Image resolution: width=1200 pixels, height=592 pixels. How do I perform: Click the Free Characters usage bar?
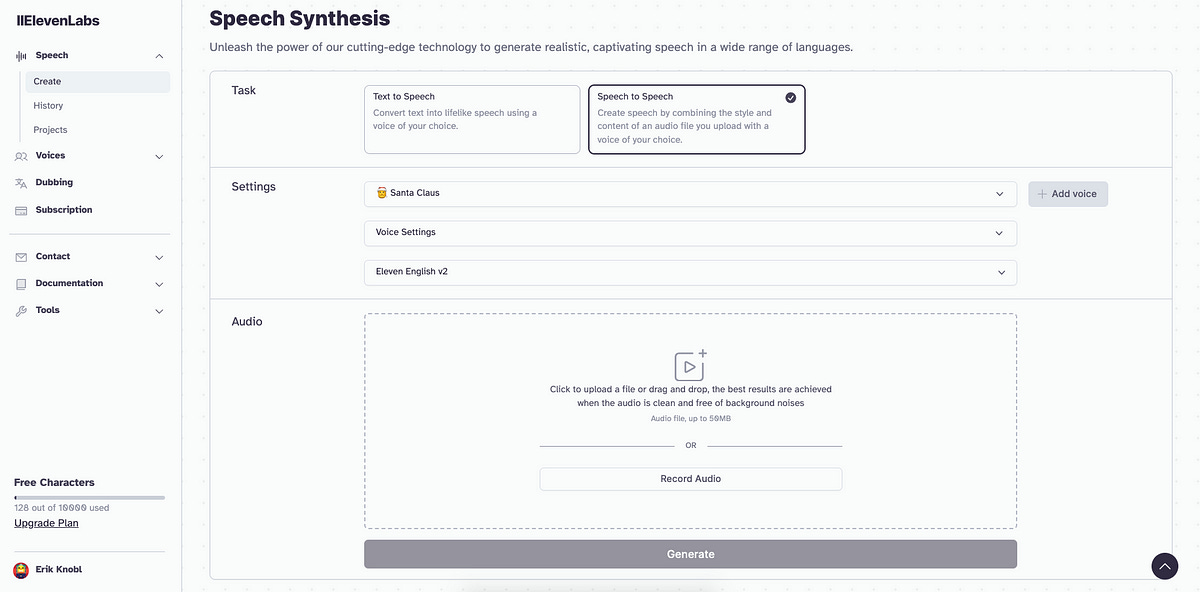pyautogui.click(x=89, y=497)
